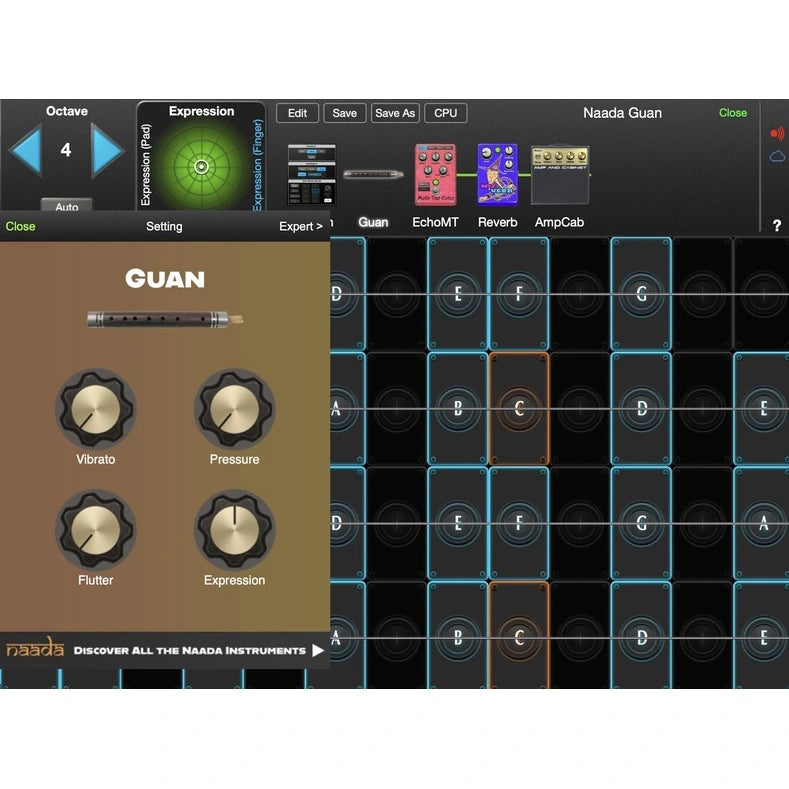Tap the F pad in third row
Screen dimensions: 789x789
click(519, 523)
